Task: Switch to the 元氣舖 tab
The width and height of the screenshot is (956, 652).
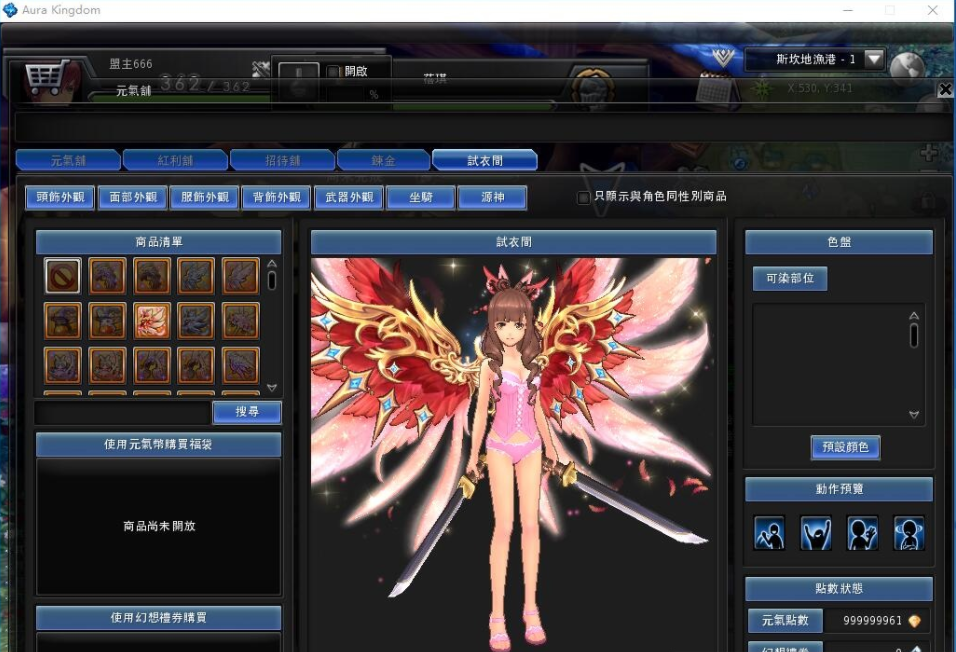Action: click(x=68, y=160)
